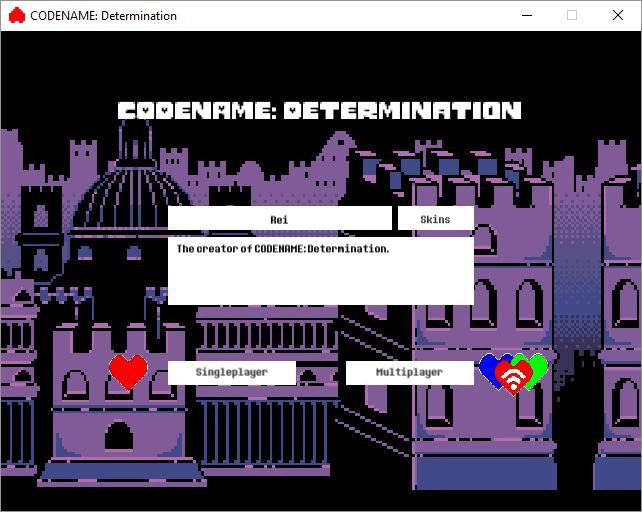The width and height of the screenshot is (642, 512).
Task: Close the CODENAME: Determination window
Action: pos(618,16)
